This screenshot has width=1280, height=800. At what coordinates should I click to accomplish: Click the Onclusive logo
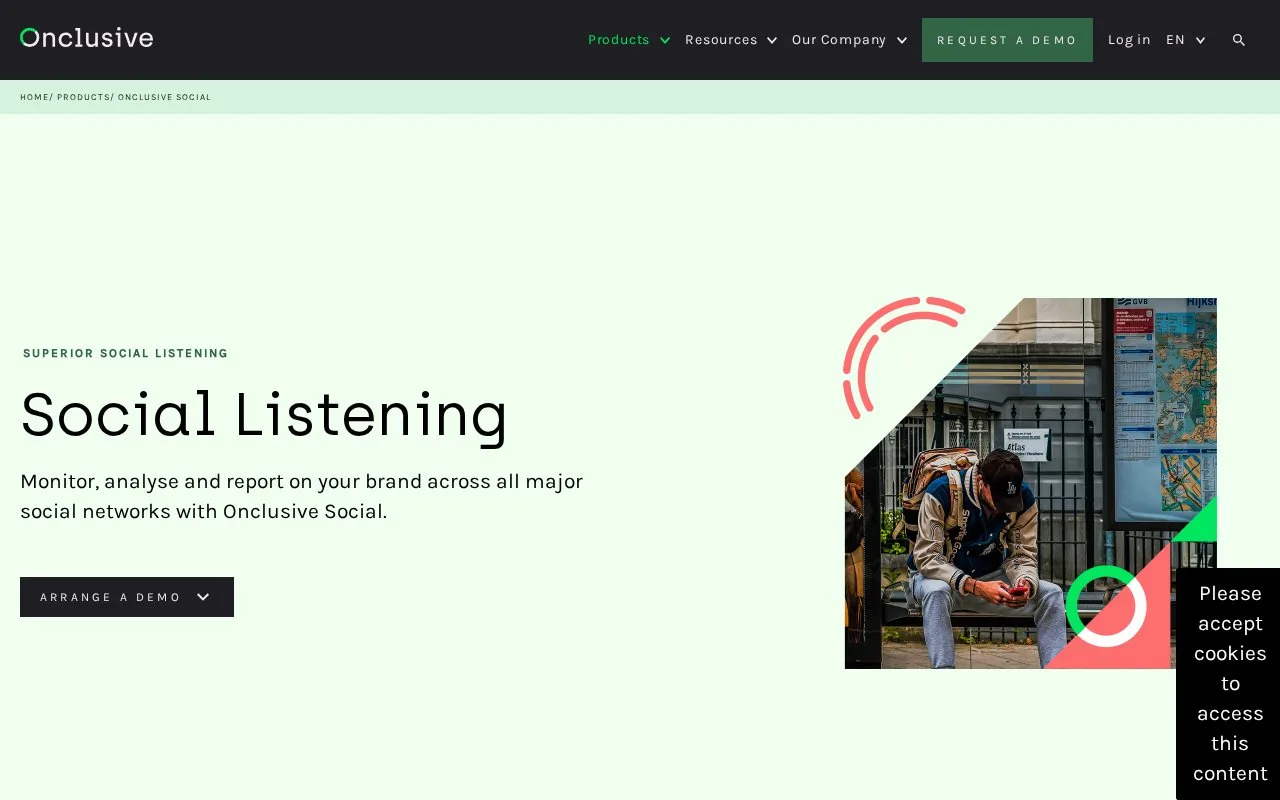[87, 38]
